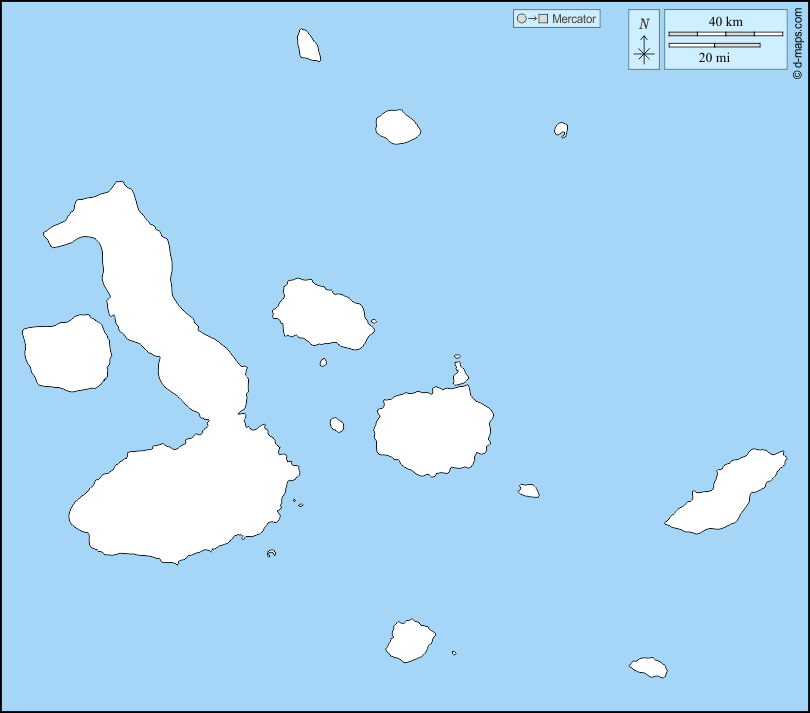Select Pinta, the northernmost island at the top
The width and height of the screenshot is (810, 713).
[308, 46]
